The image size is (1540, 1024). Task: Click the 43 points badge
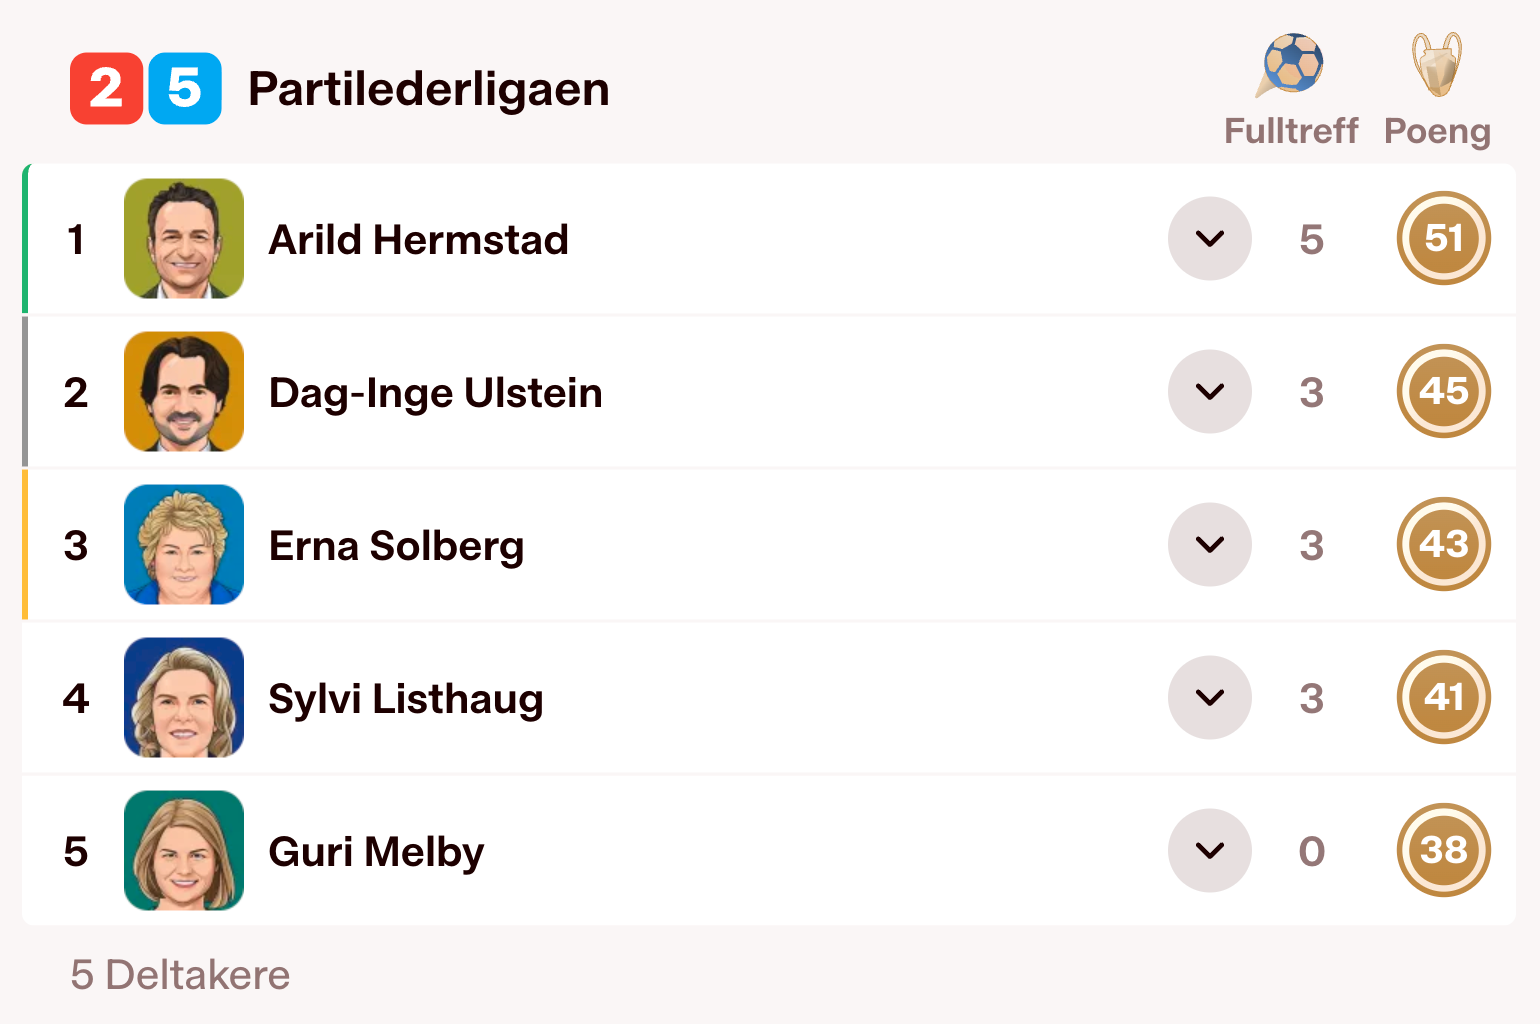pyautogui.click(x=1443, y=544)
